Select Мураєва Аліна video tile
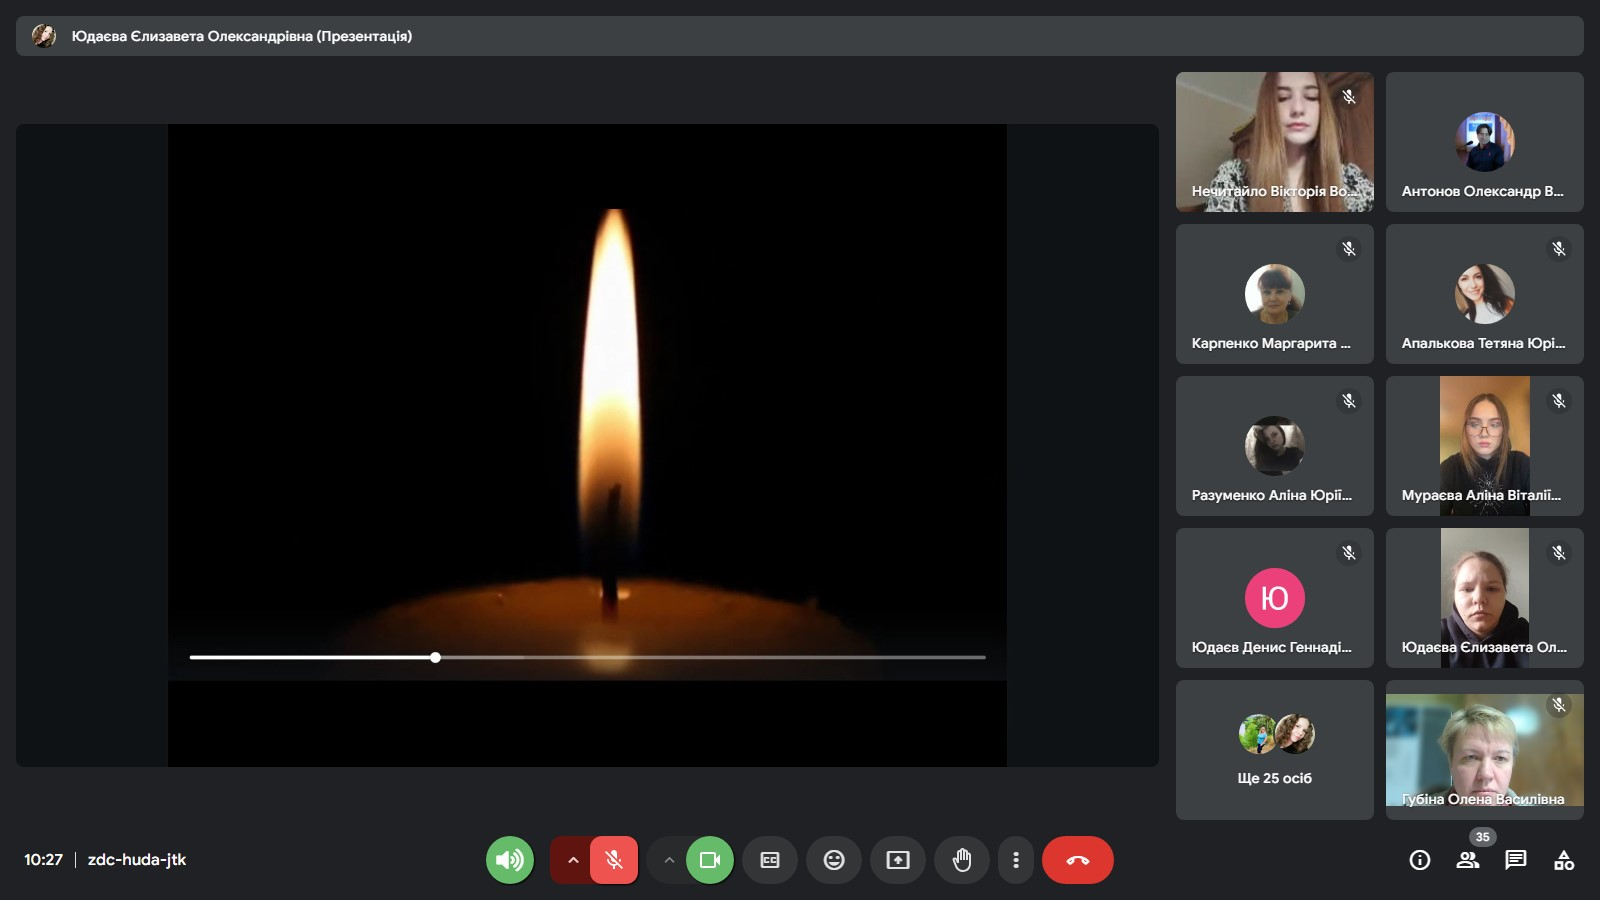 pos(1485,446)
